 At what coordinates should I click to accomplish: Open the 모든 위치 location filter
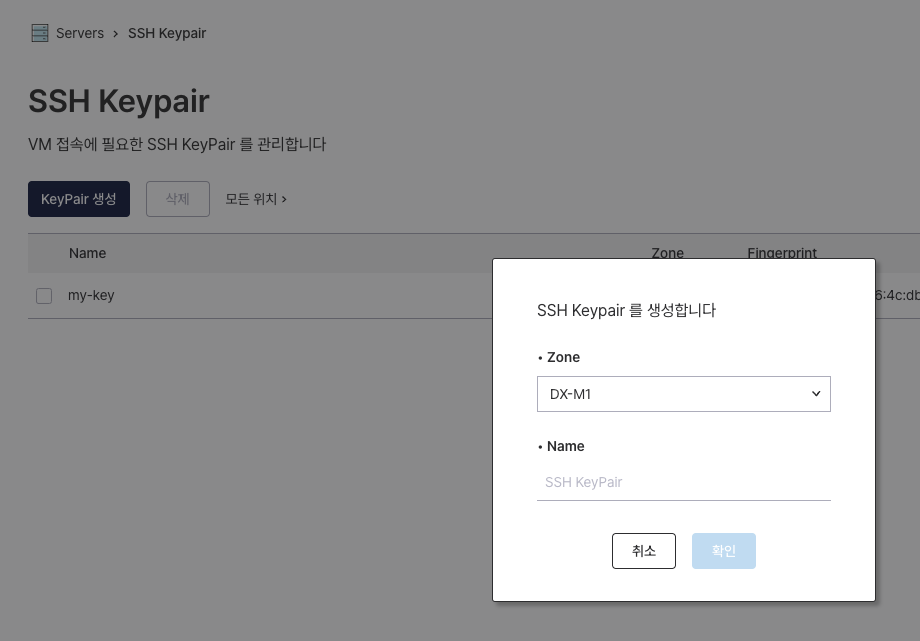coord(251,198)
